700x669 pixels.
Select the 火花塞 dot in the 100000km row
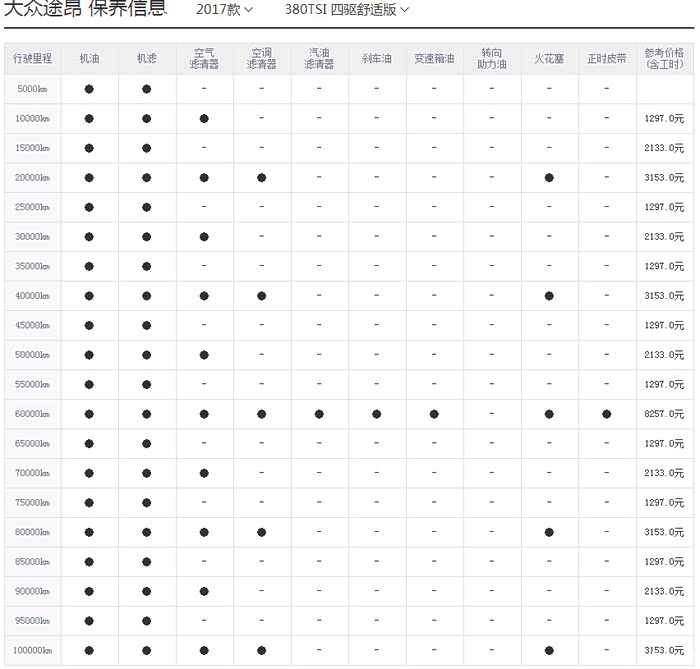point(549,650)
